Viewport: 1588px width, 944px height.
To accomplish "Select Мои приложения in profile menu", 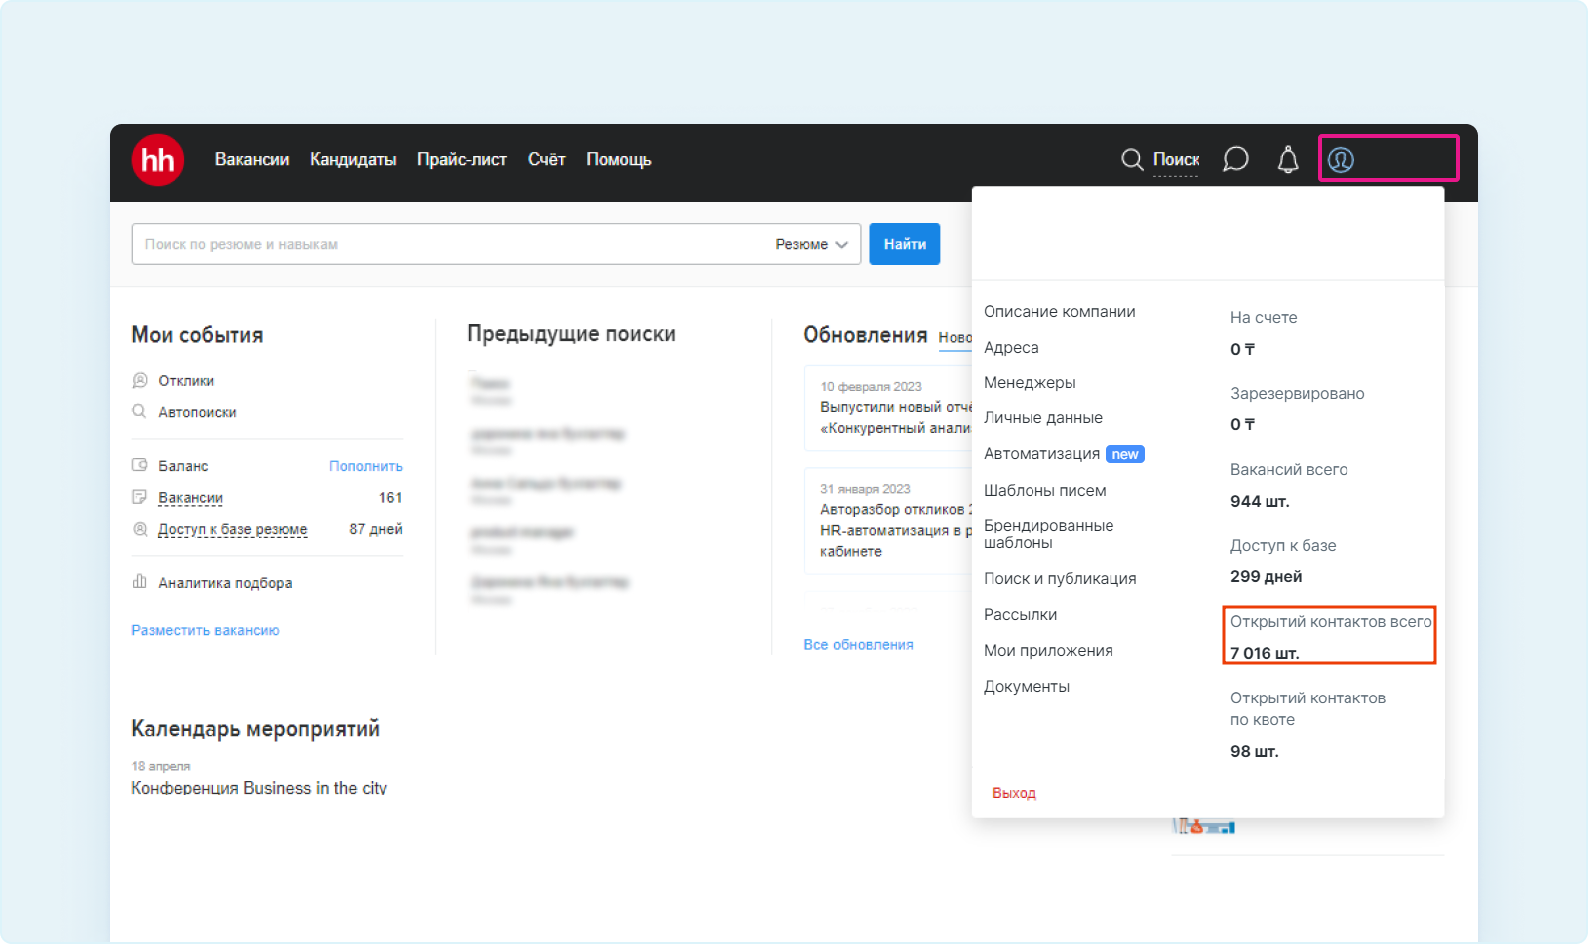I will click(x=1048, y=651).
